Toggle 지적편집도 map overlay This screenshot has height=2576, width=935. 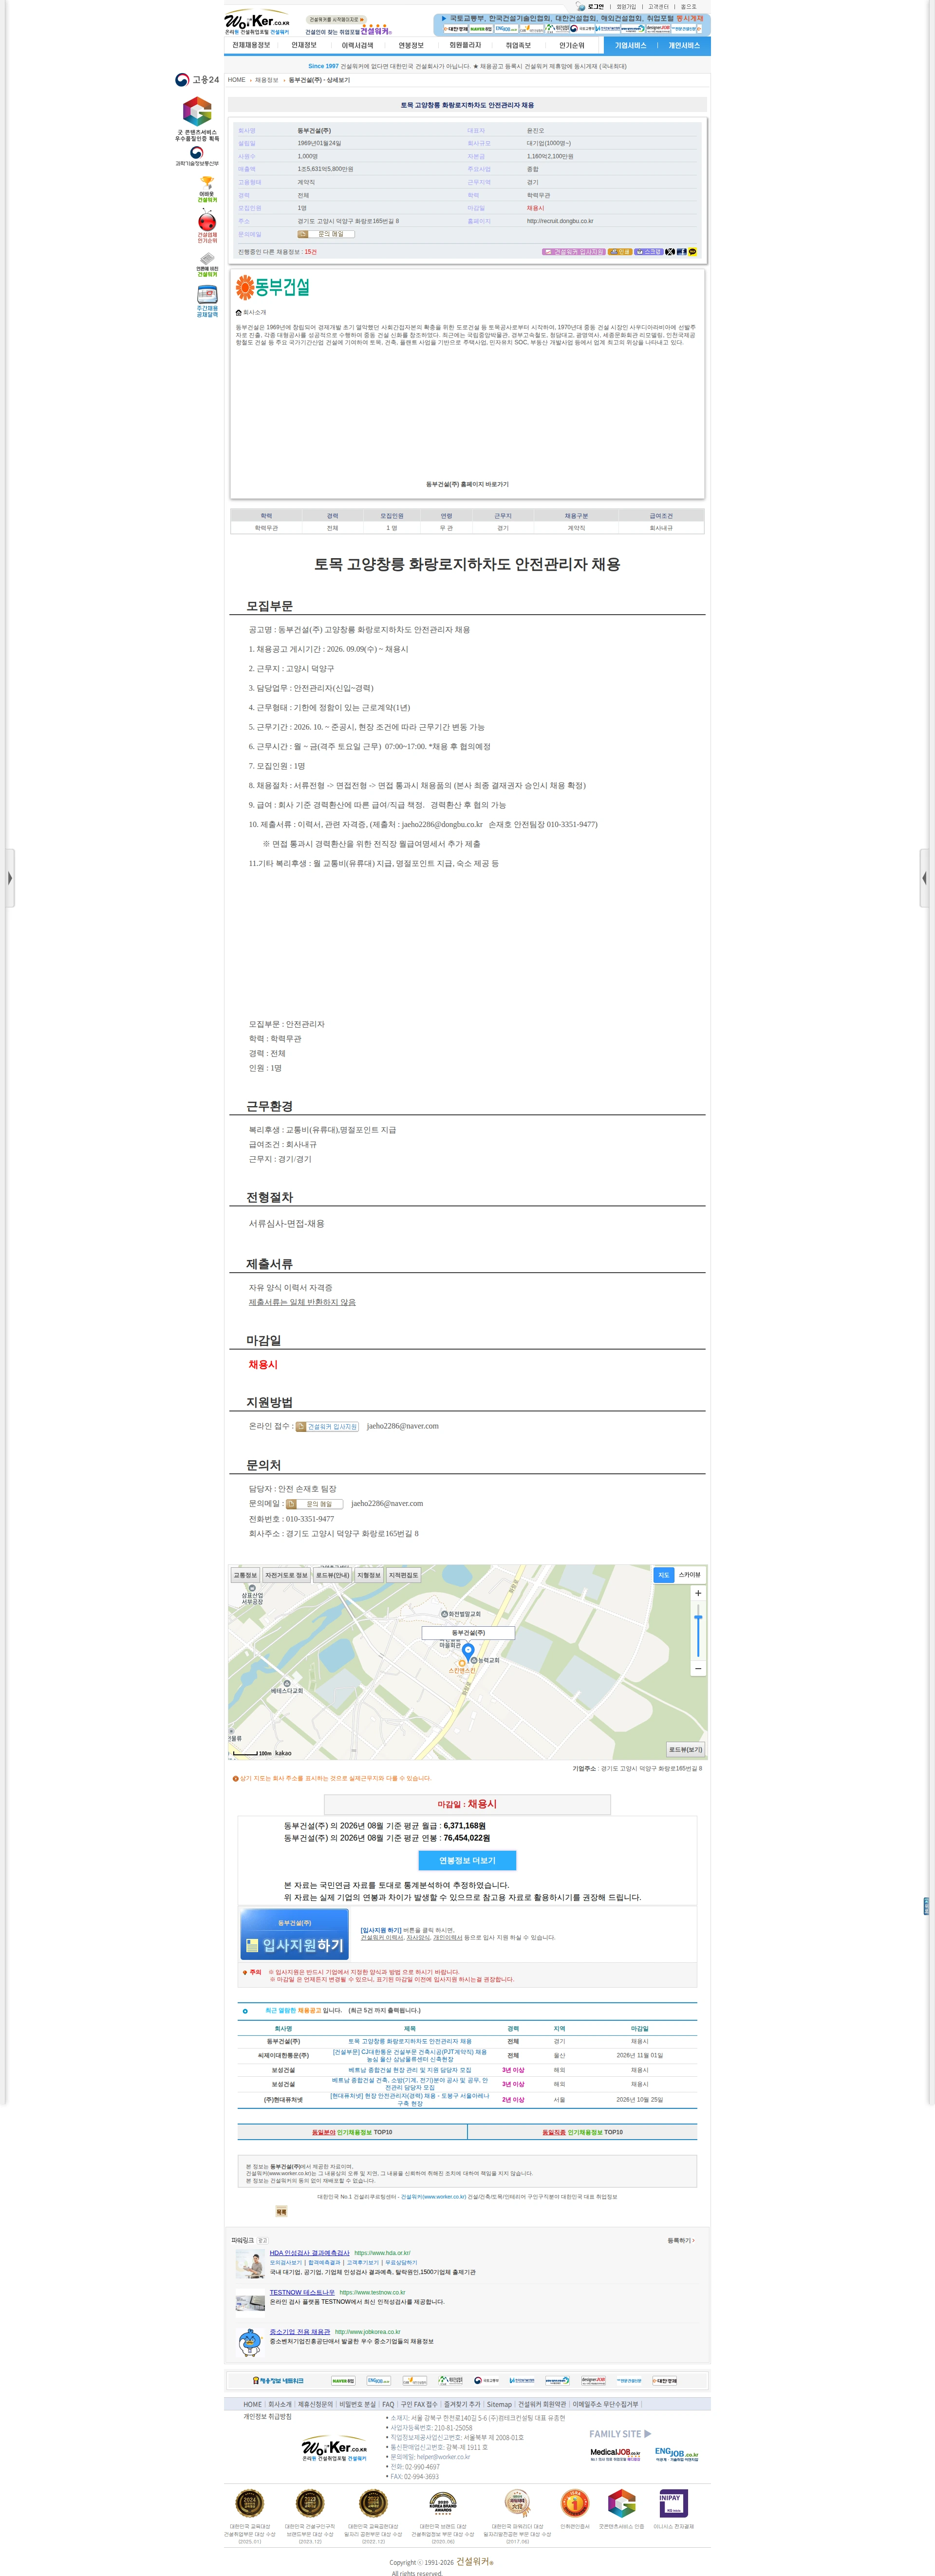(x=404, y=1575)
